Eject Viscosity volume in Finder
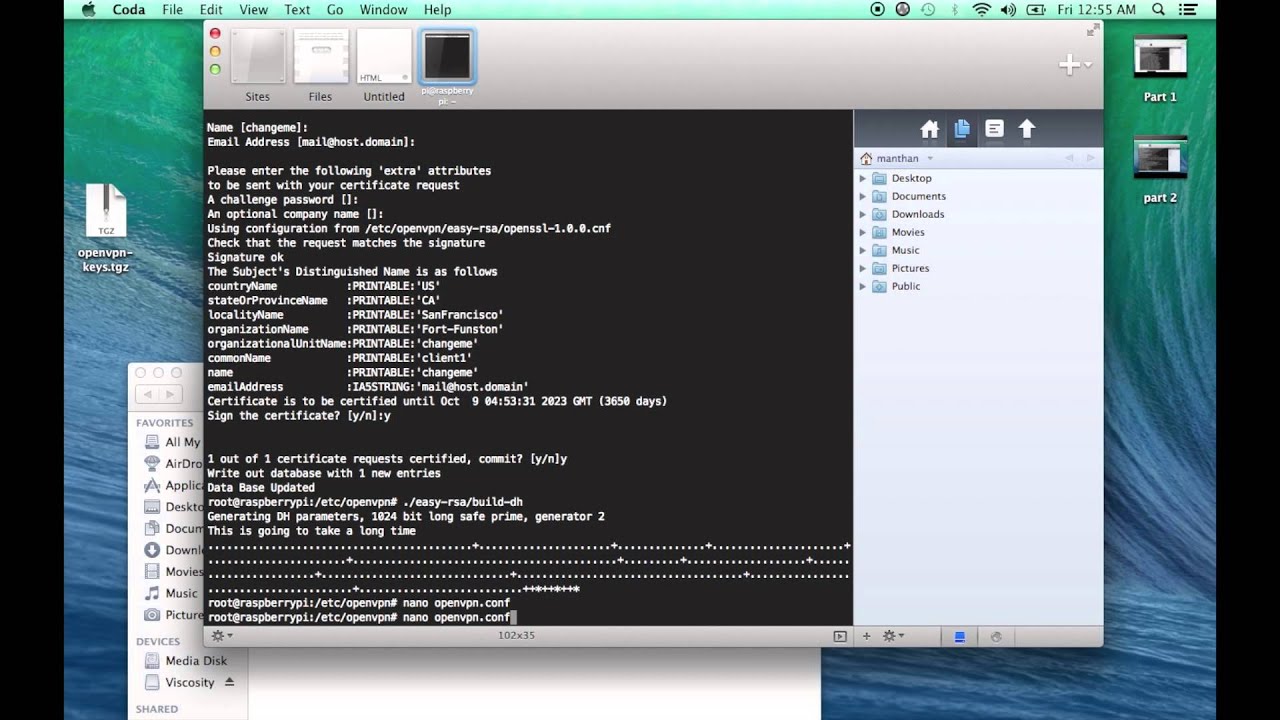Viewport: 1280px width, 720px height. [x=229, y=682]
